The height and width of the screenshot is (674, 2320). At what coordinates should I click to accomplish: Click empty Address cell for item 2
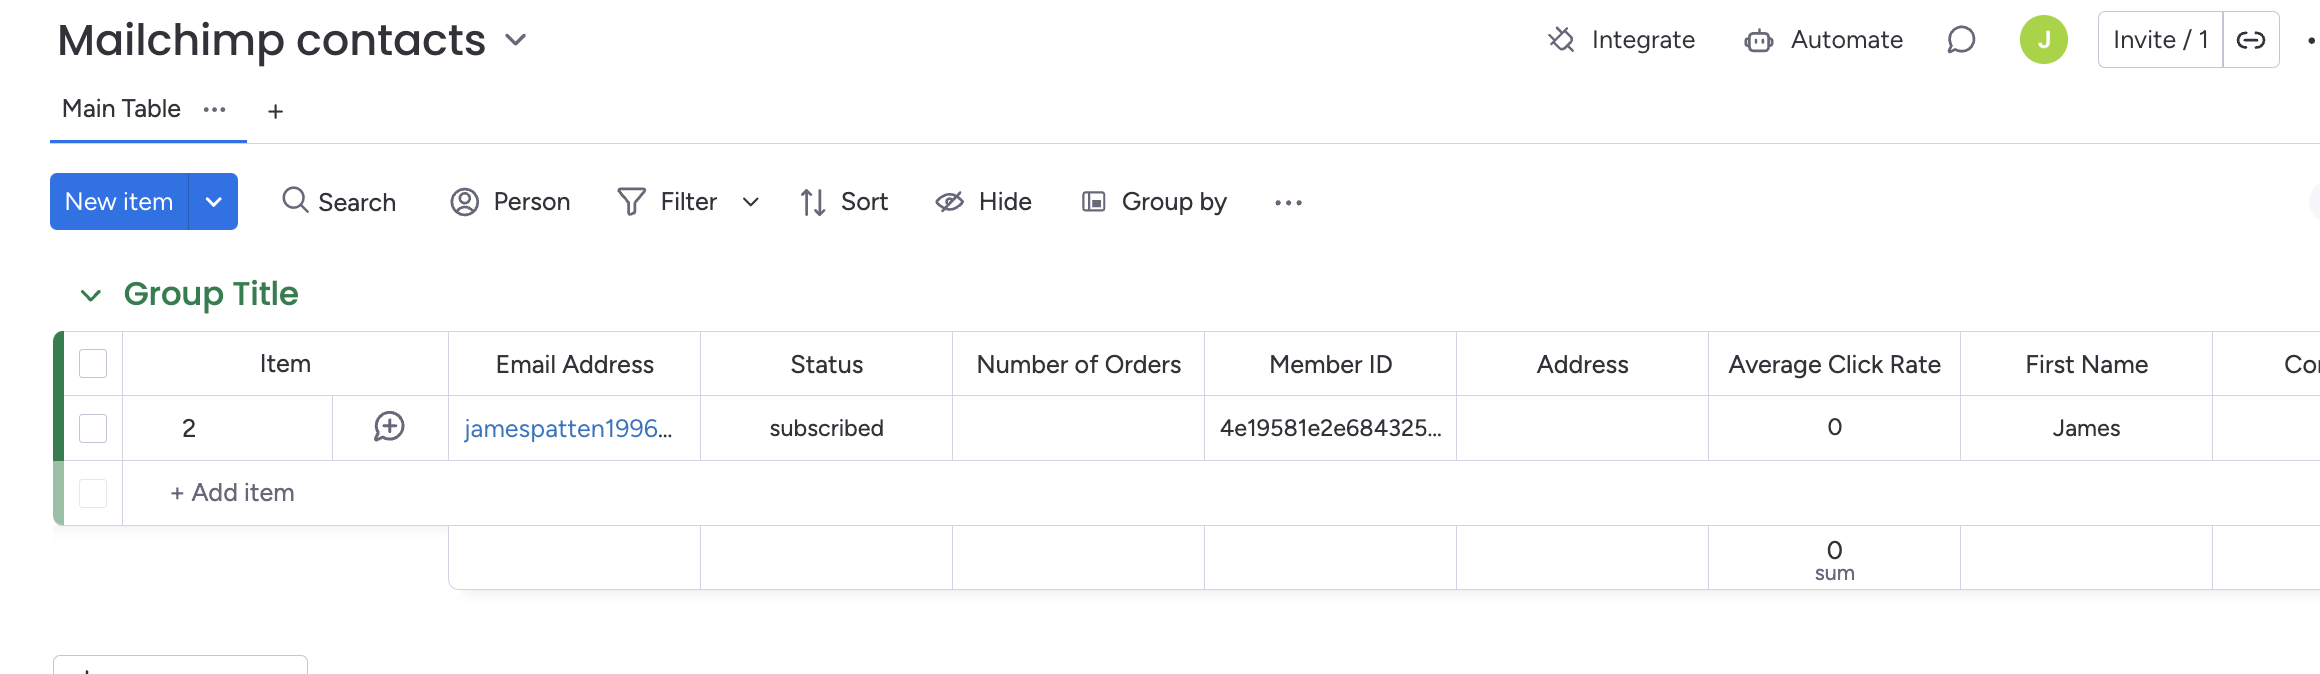[1583, 428]
